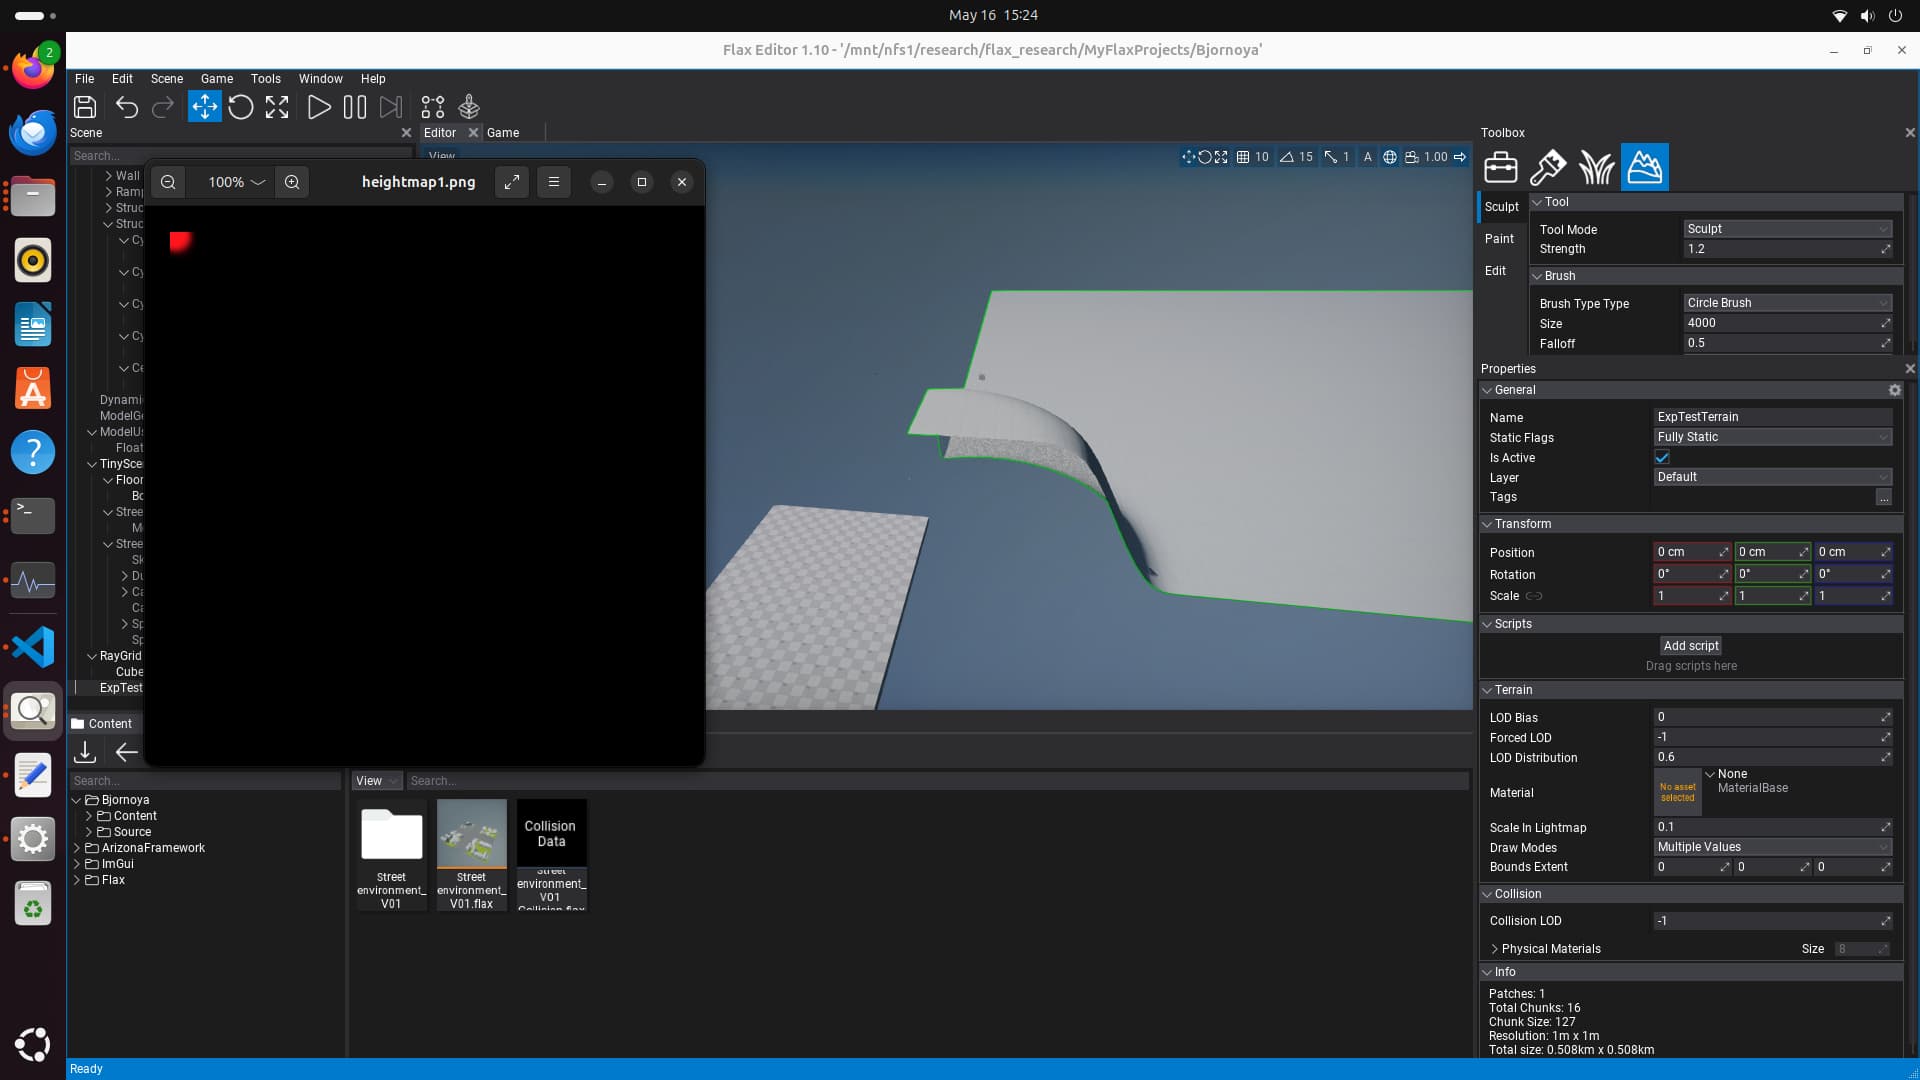1920x1080 pixels.
Task: Open the image viewer hamburger menu
Action: (x=554, y=182)
